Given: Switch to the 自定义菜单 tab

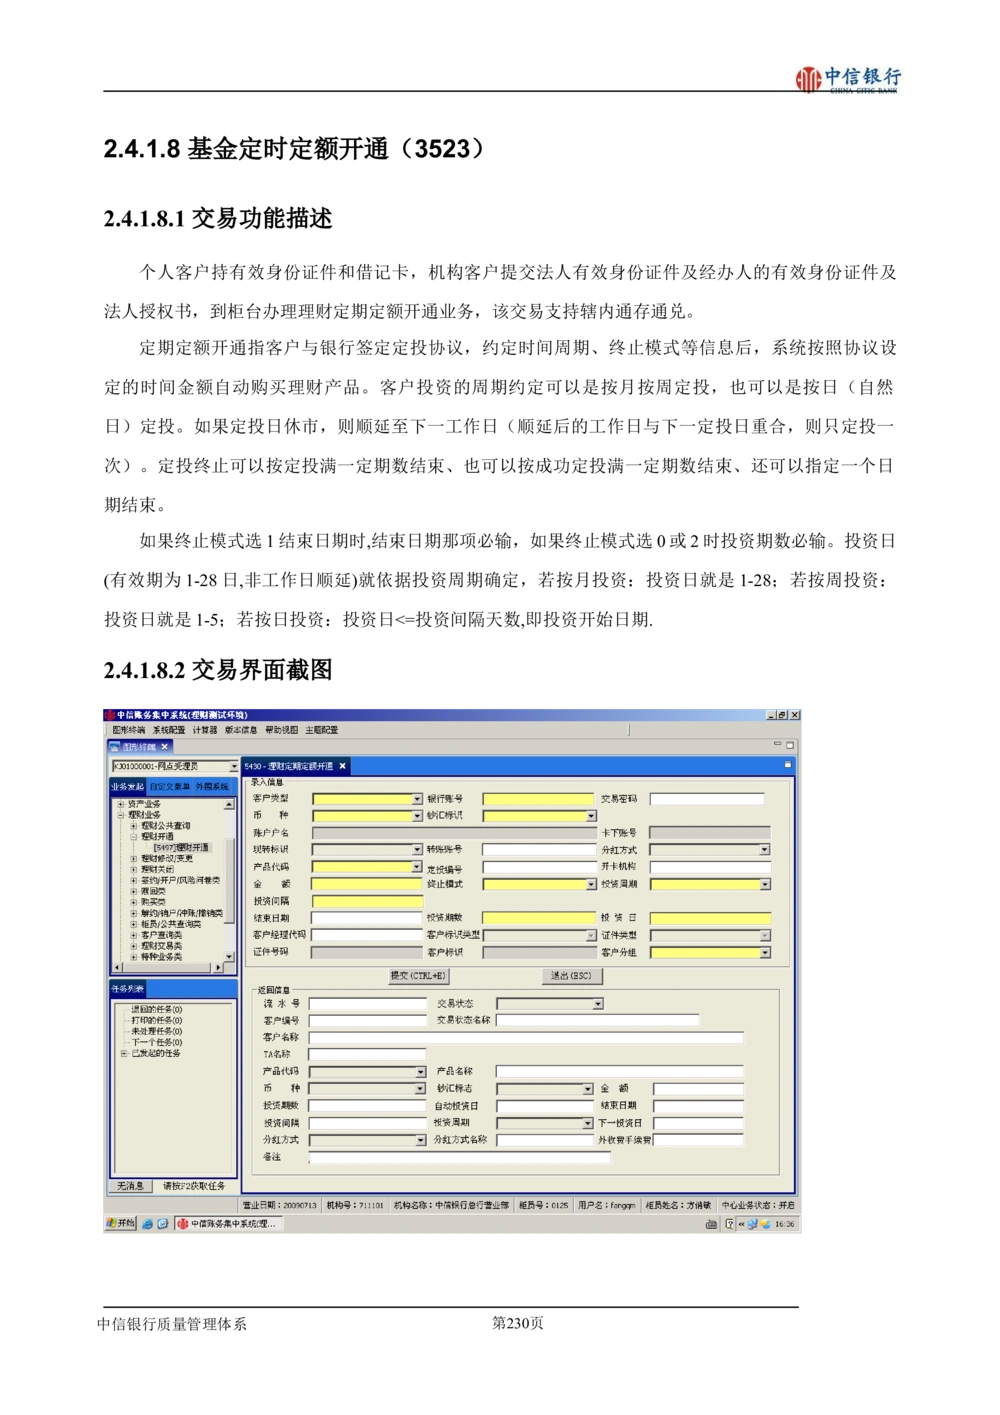Looking at the screenshot, I should point(170,787).
